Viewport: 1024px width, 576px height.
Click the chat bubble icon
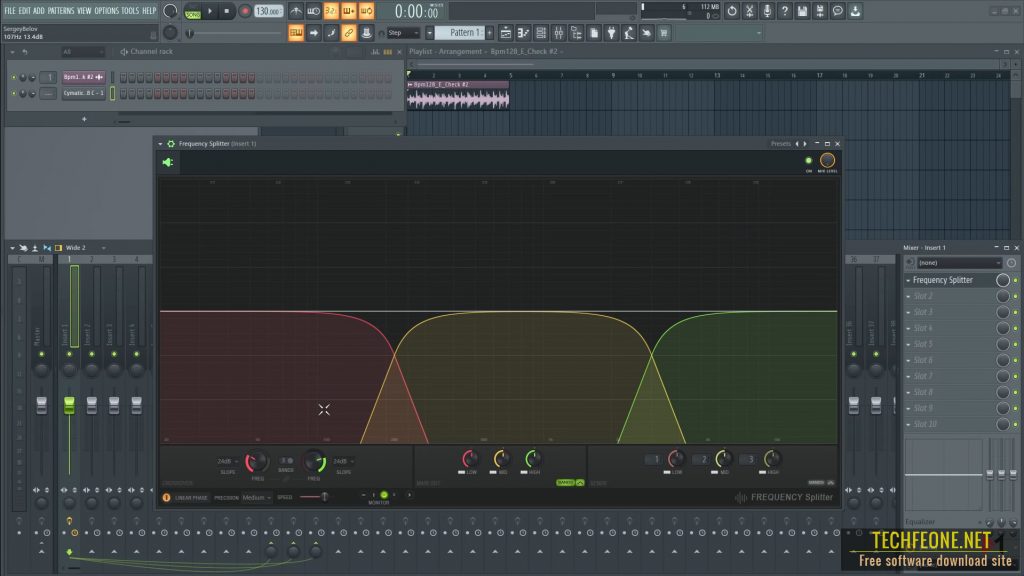tap(837, 11)
